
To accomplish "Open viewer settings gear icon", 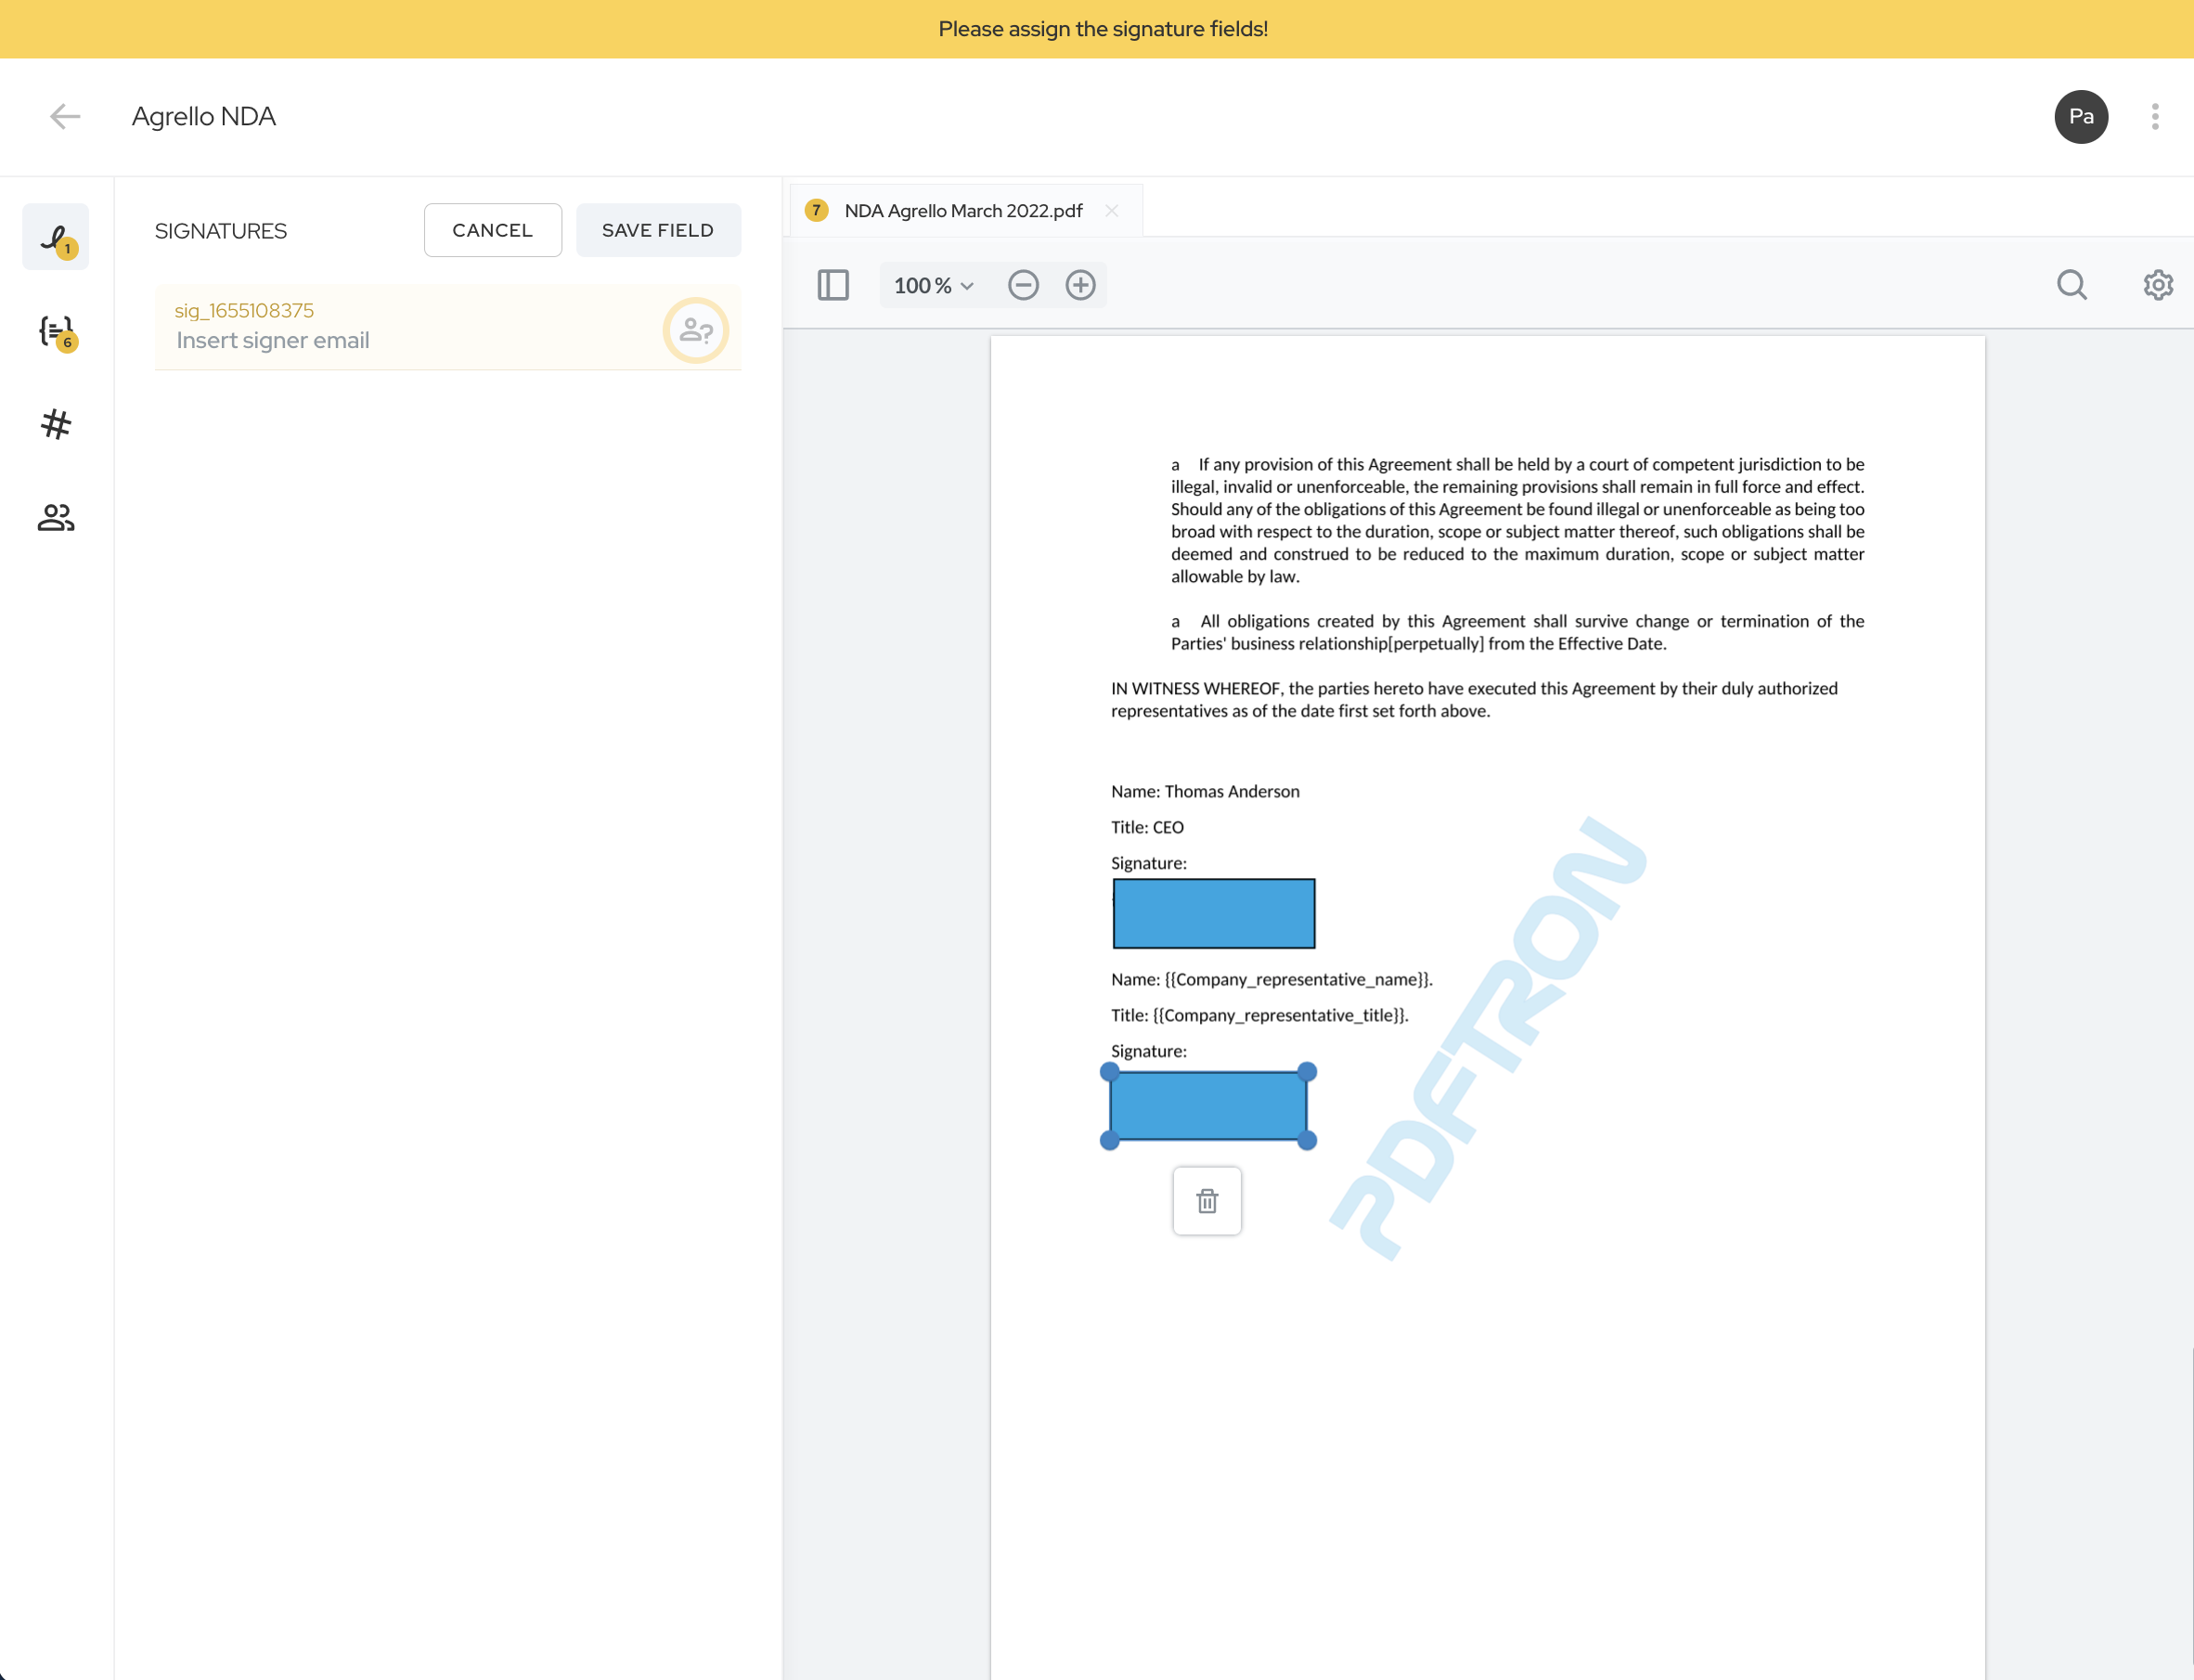I will (2158, 285).
